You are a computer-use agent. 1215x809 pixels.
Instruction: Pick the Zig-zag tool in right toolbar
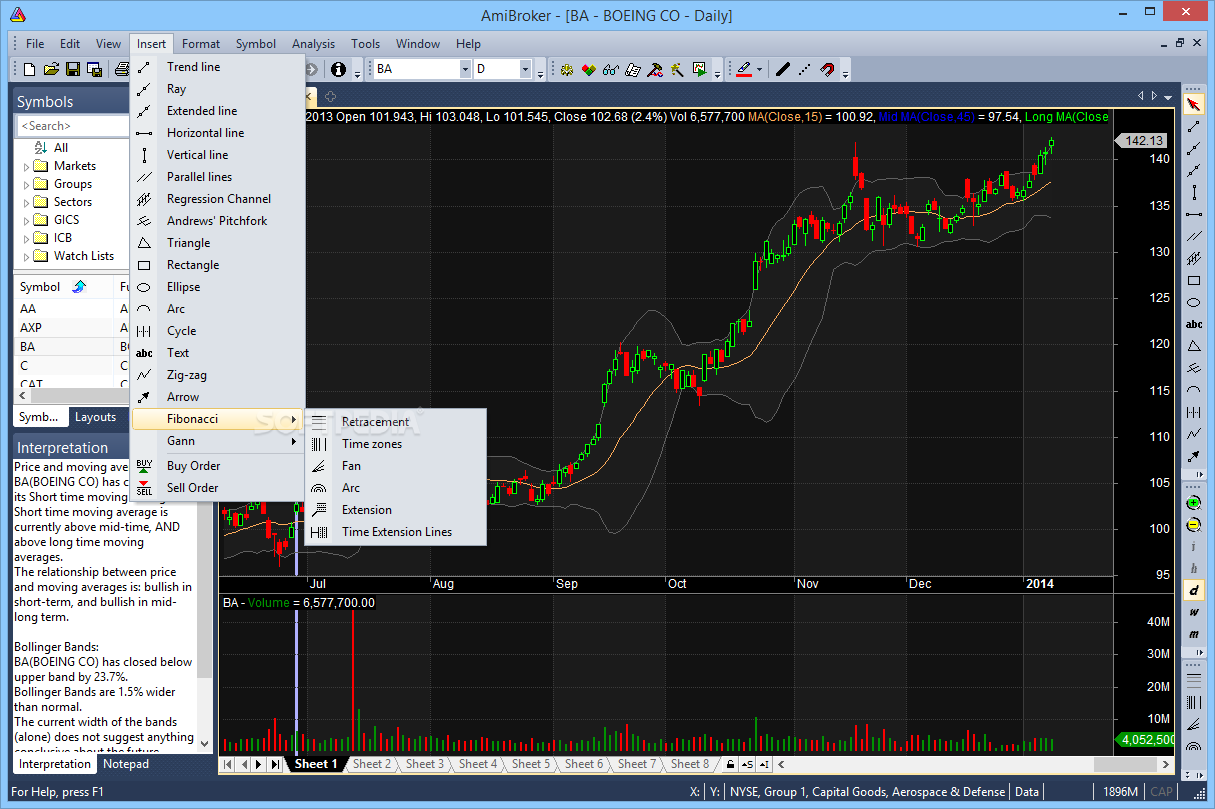tap(1194, 434)
